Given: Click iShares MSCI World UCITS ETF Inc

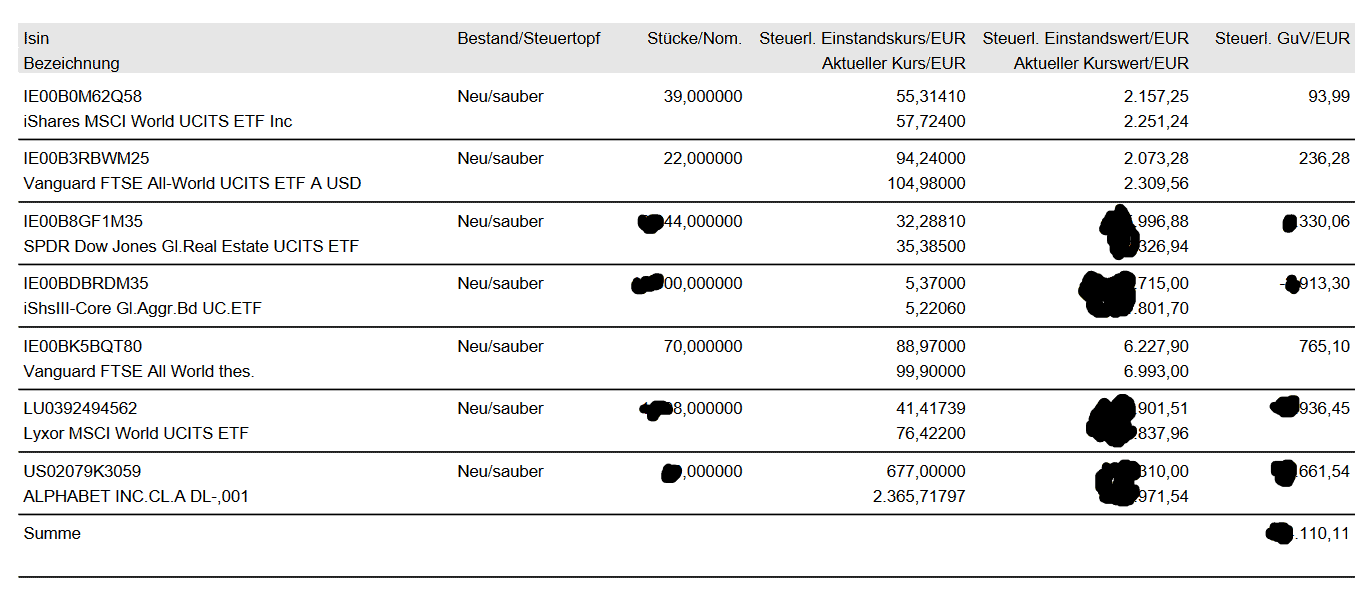Looking at the screenshot, I should [157, 121].
